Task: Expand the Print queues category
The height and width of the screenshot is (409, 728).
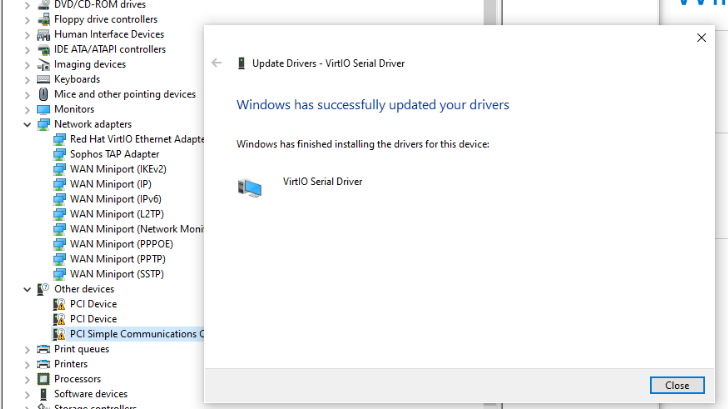Action: [27, 349]
